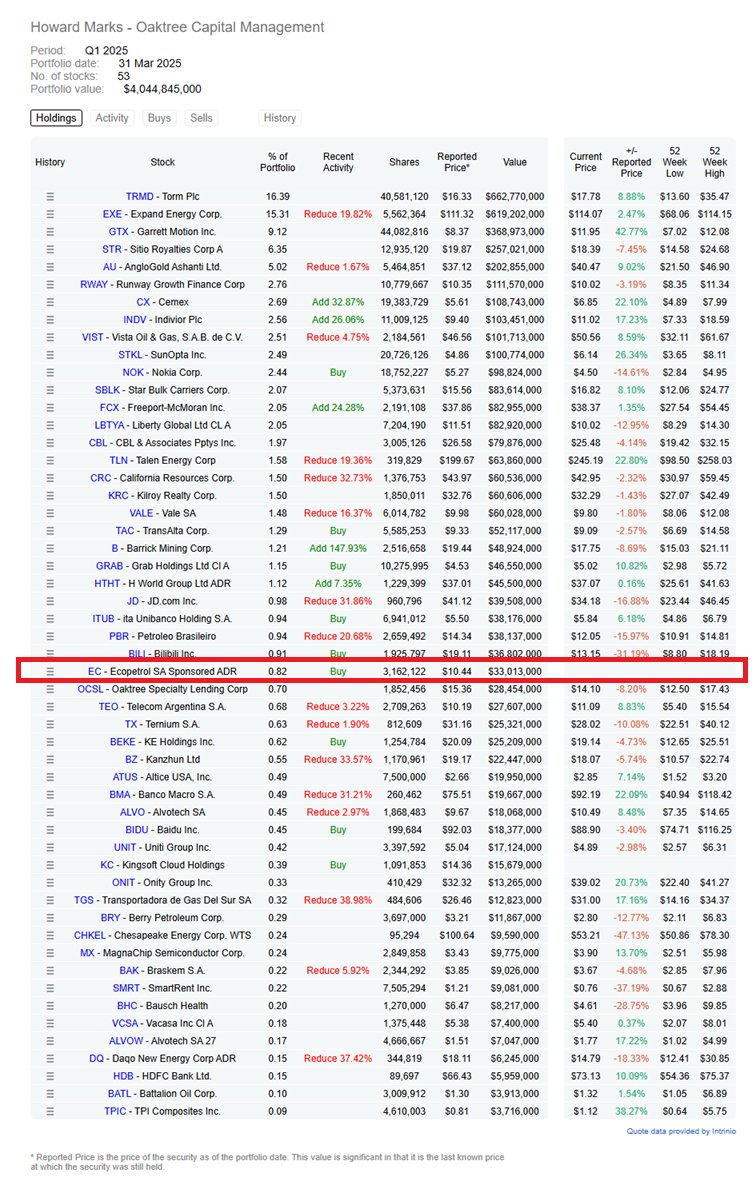Open the TPIC ticker link
Image resolution: width=756 pixels, height=1193 pixels.
tap(115, 1111)
